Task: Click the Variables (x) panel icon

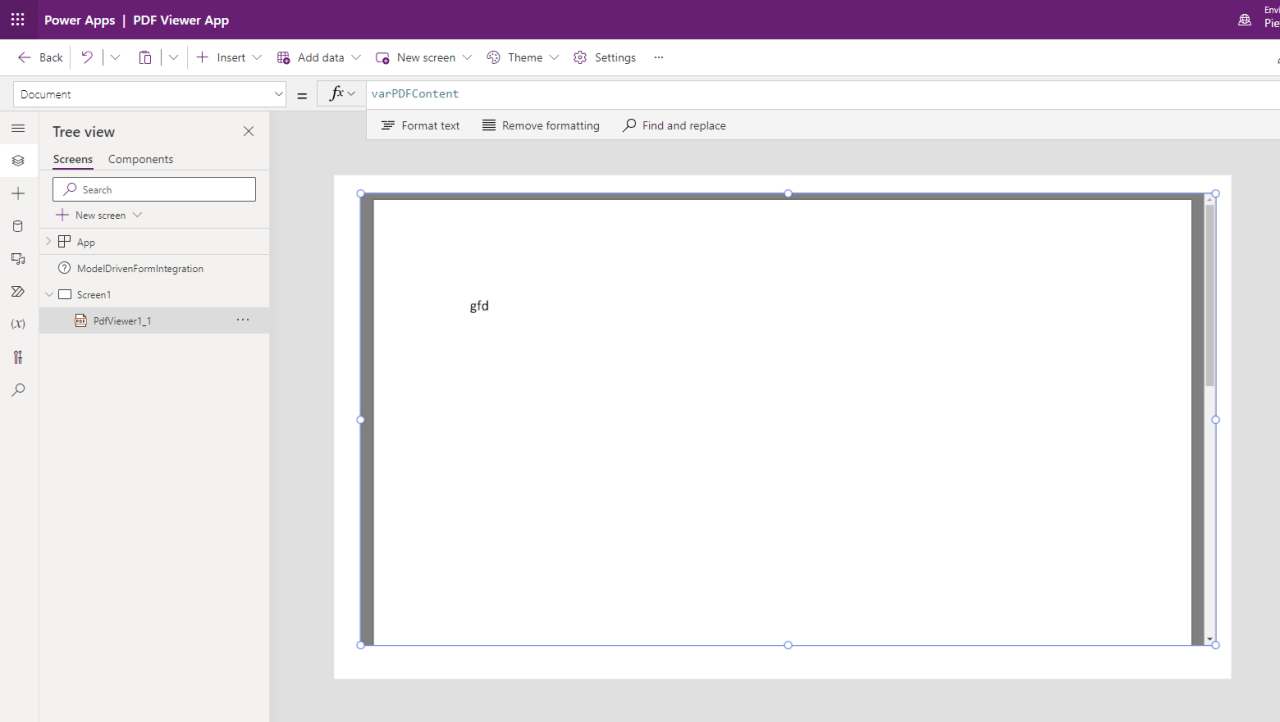Action: (18, 323)
